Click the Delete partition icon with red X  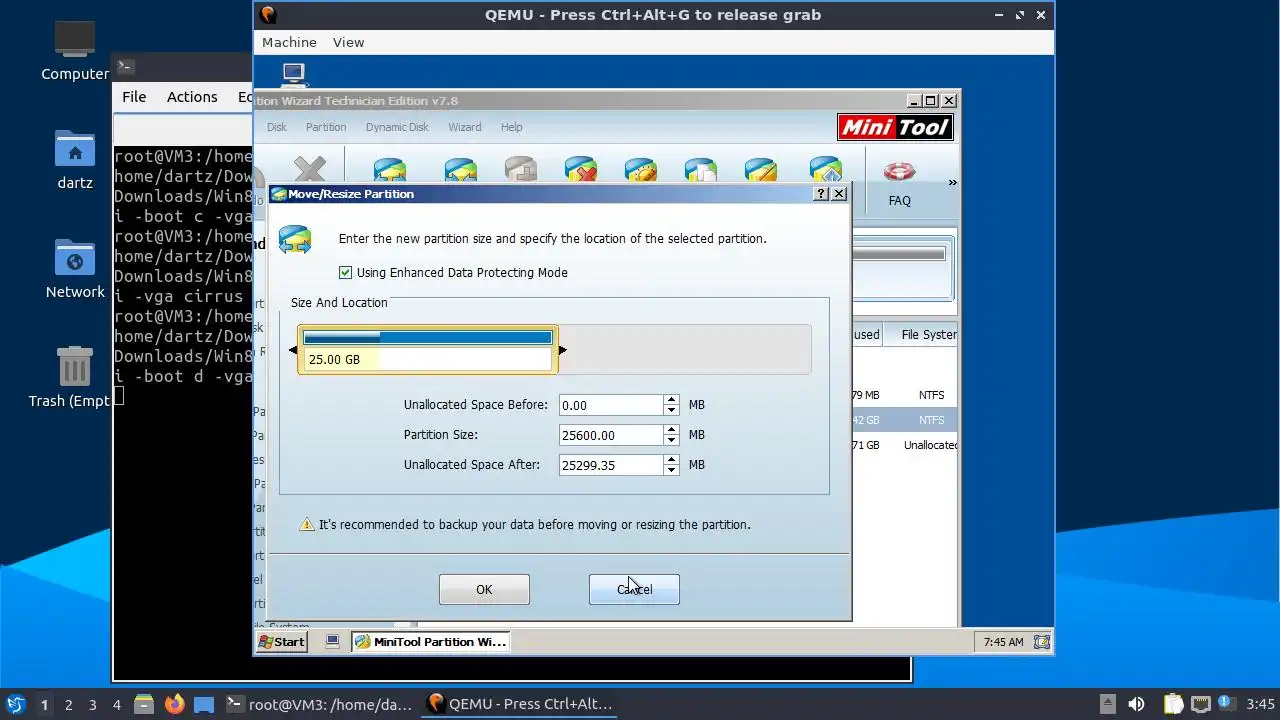tap(580, 169)
